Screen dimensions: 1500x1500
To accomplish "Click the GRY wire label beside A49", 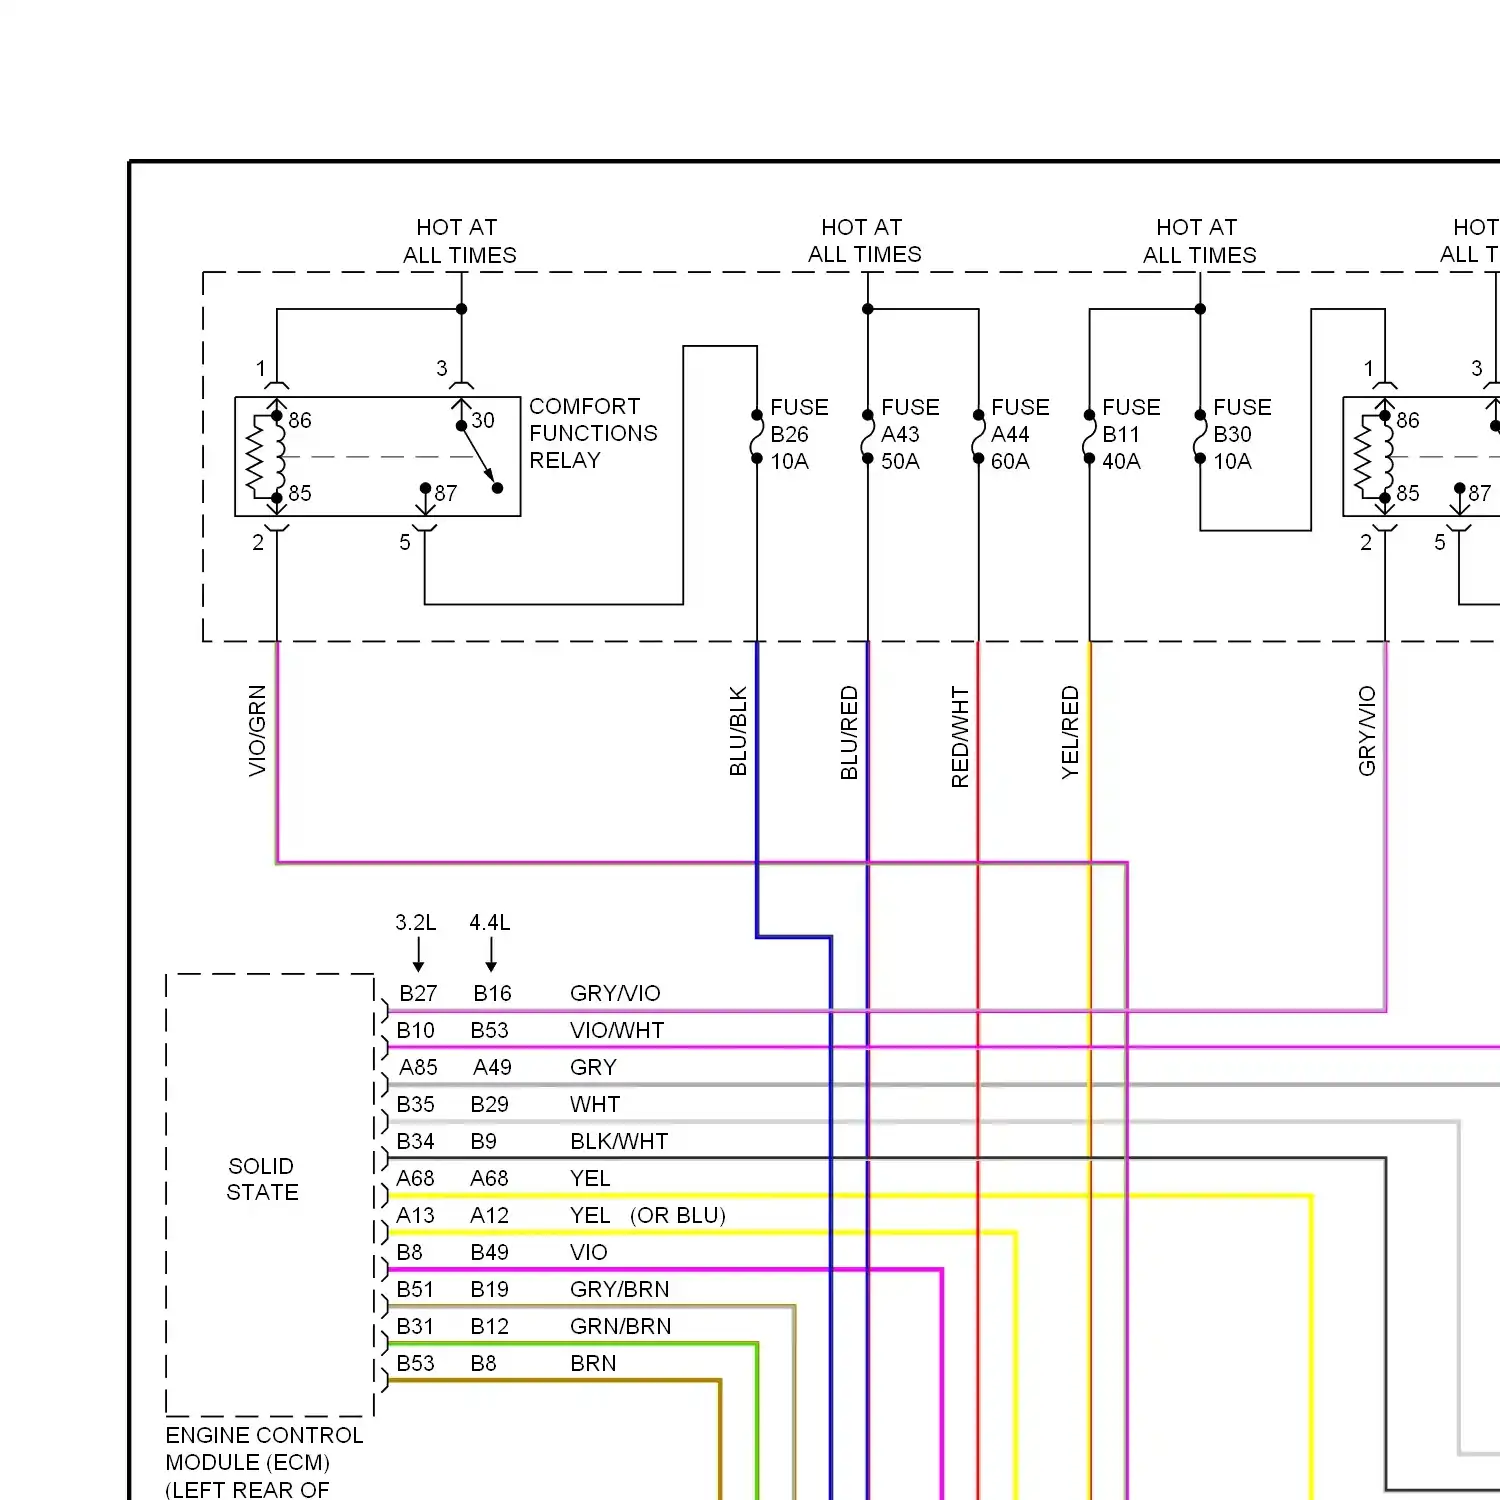I will coord(593,1067).
